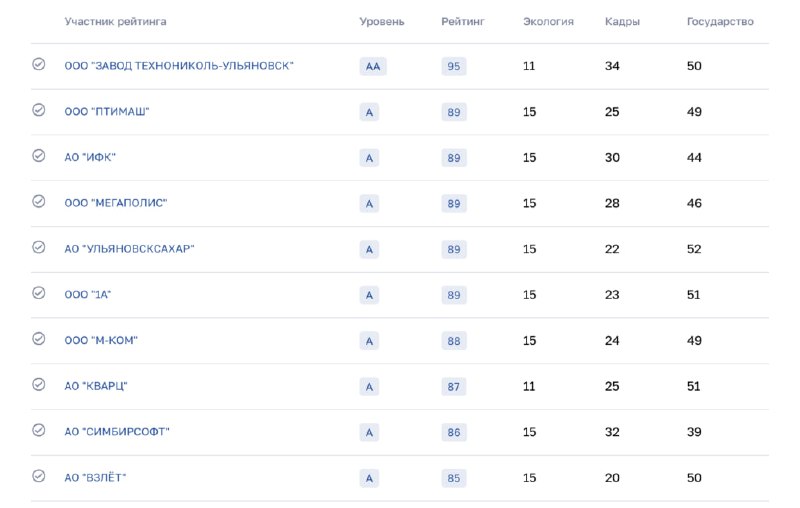Click the 85 rating badge

point(454,478)
